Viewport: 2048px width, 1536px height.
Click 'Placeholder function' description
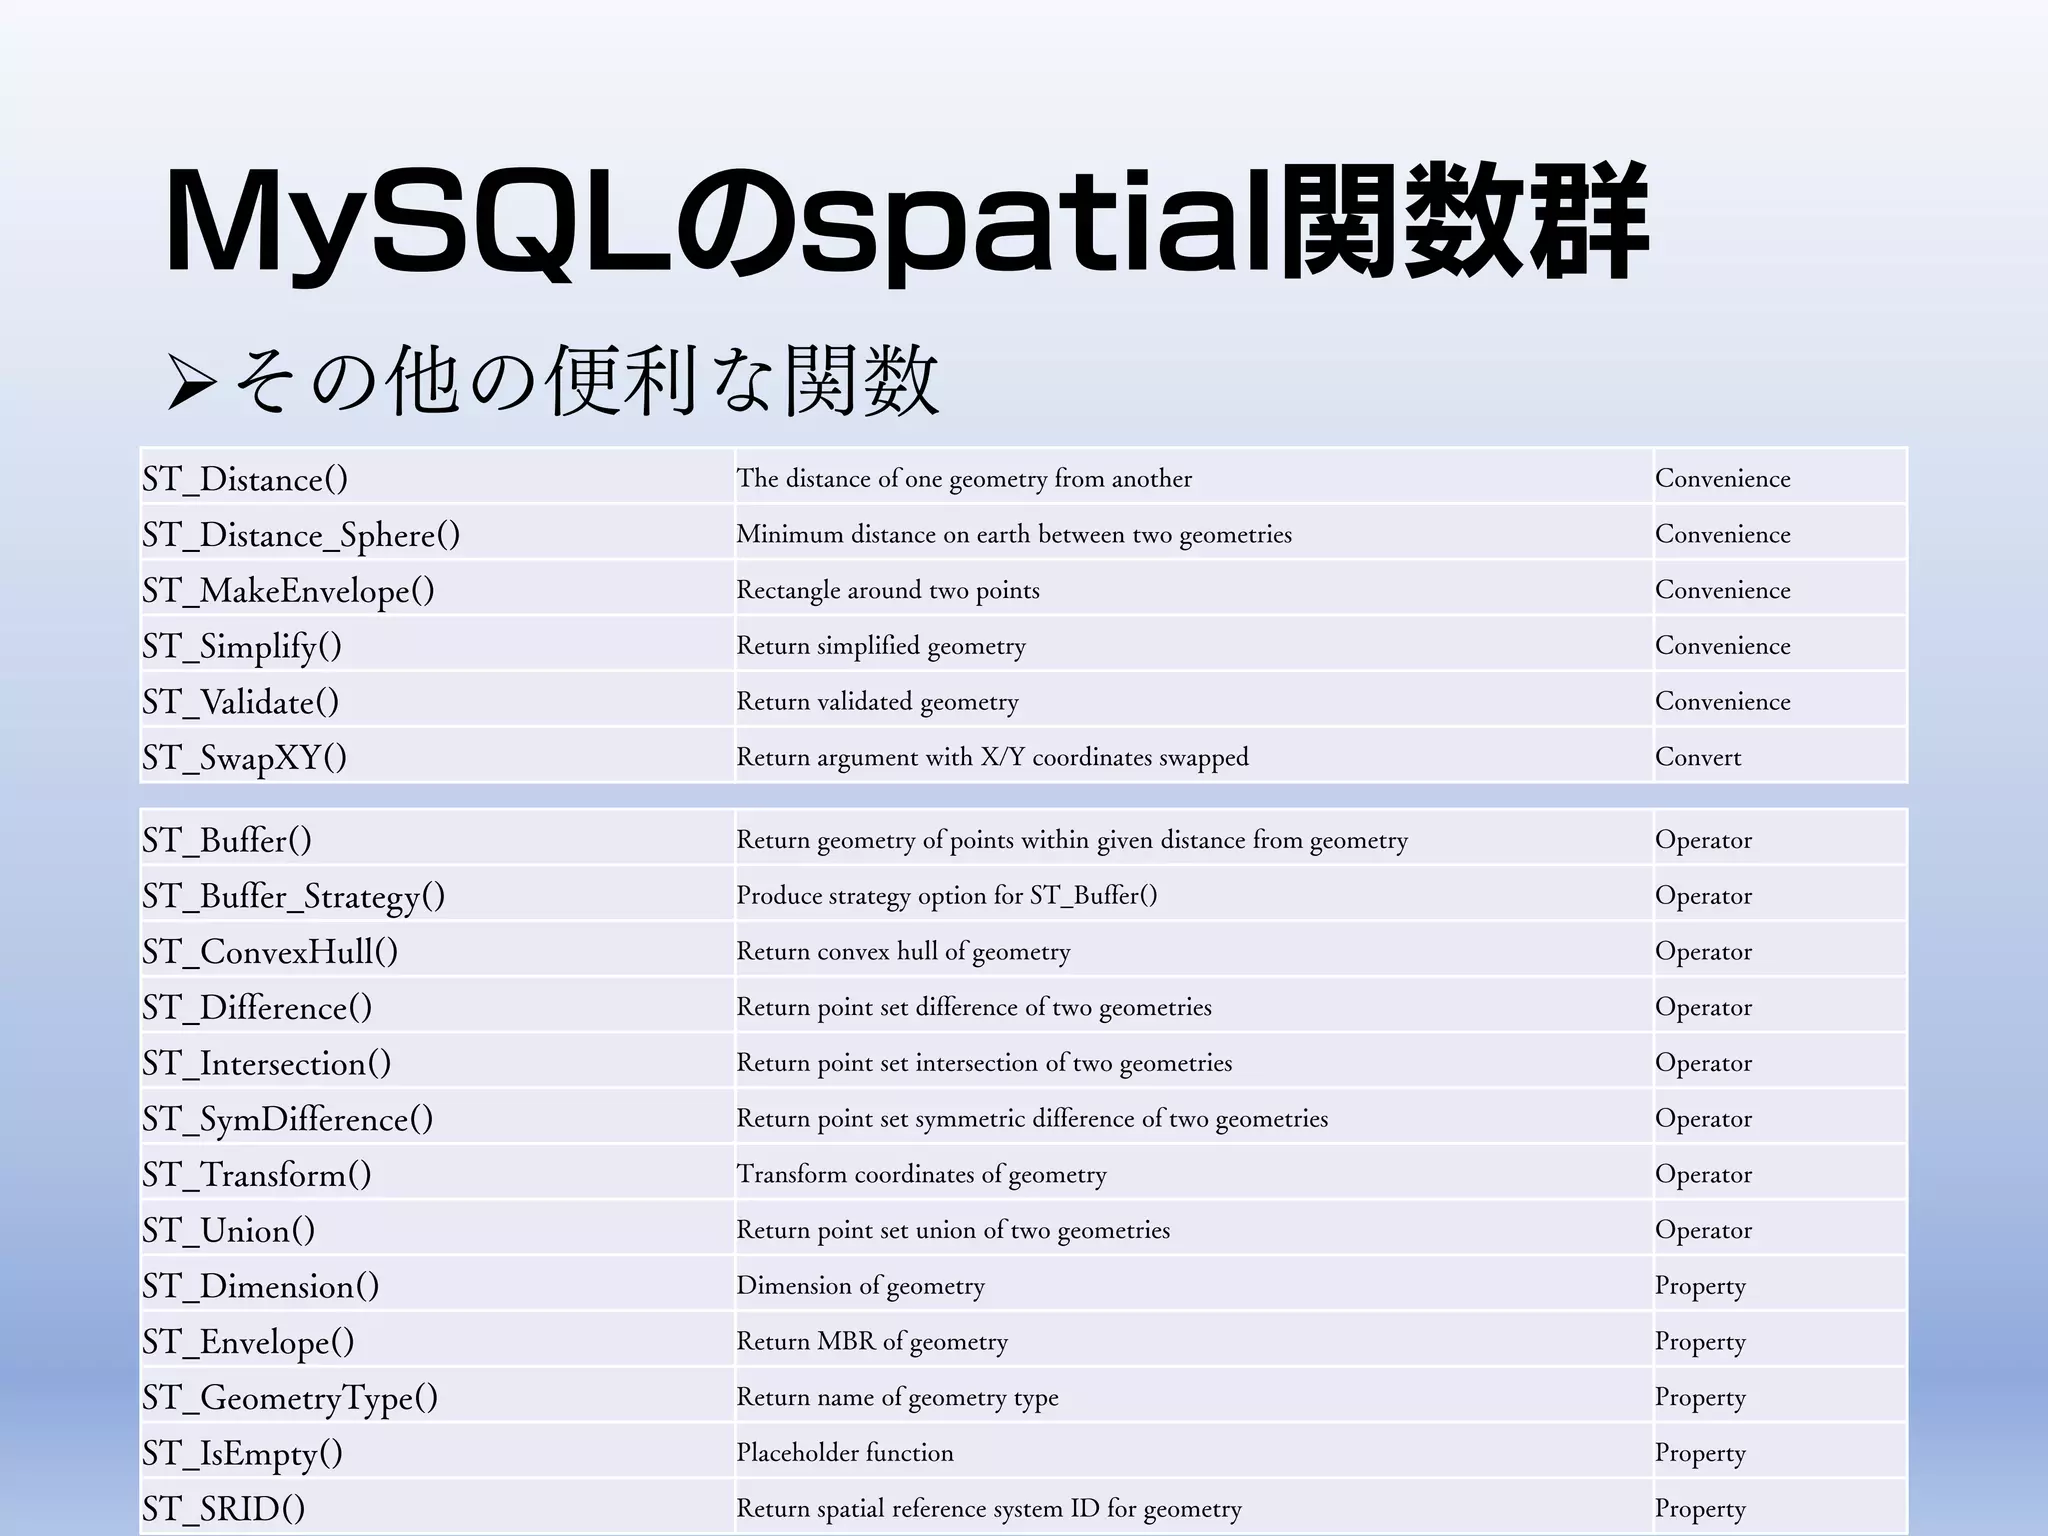click(x=845, y=1453)
